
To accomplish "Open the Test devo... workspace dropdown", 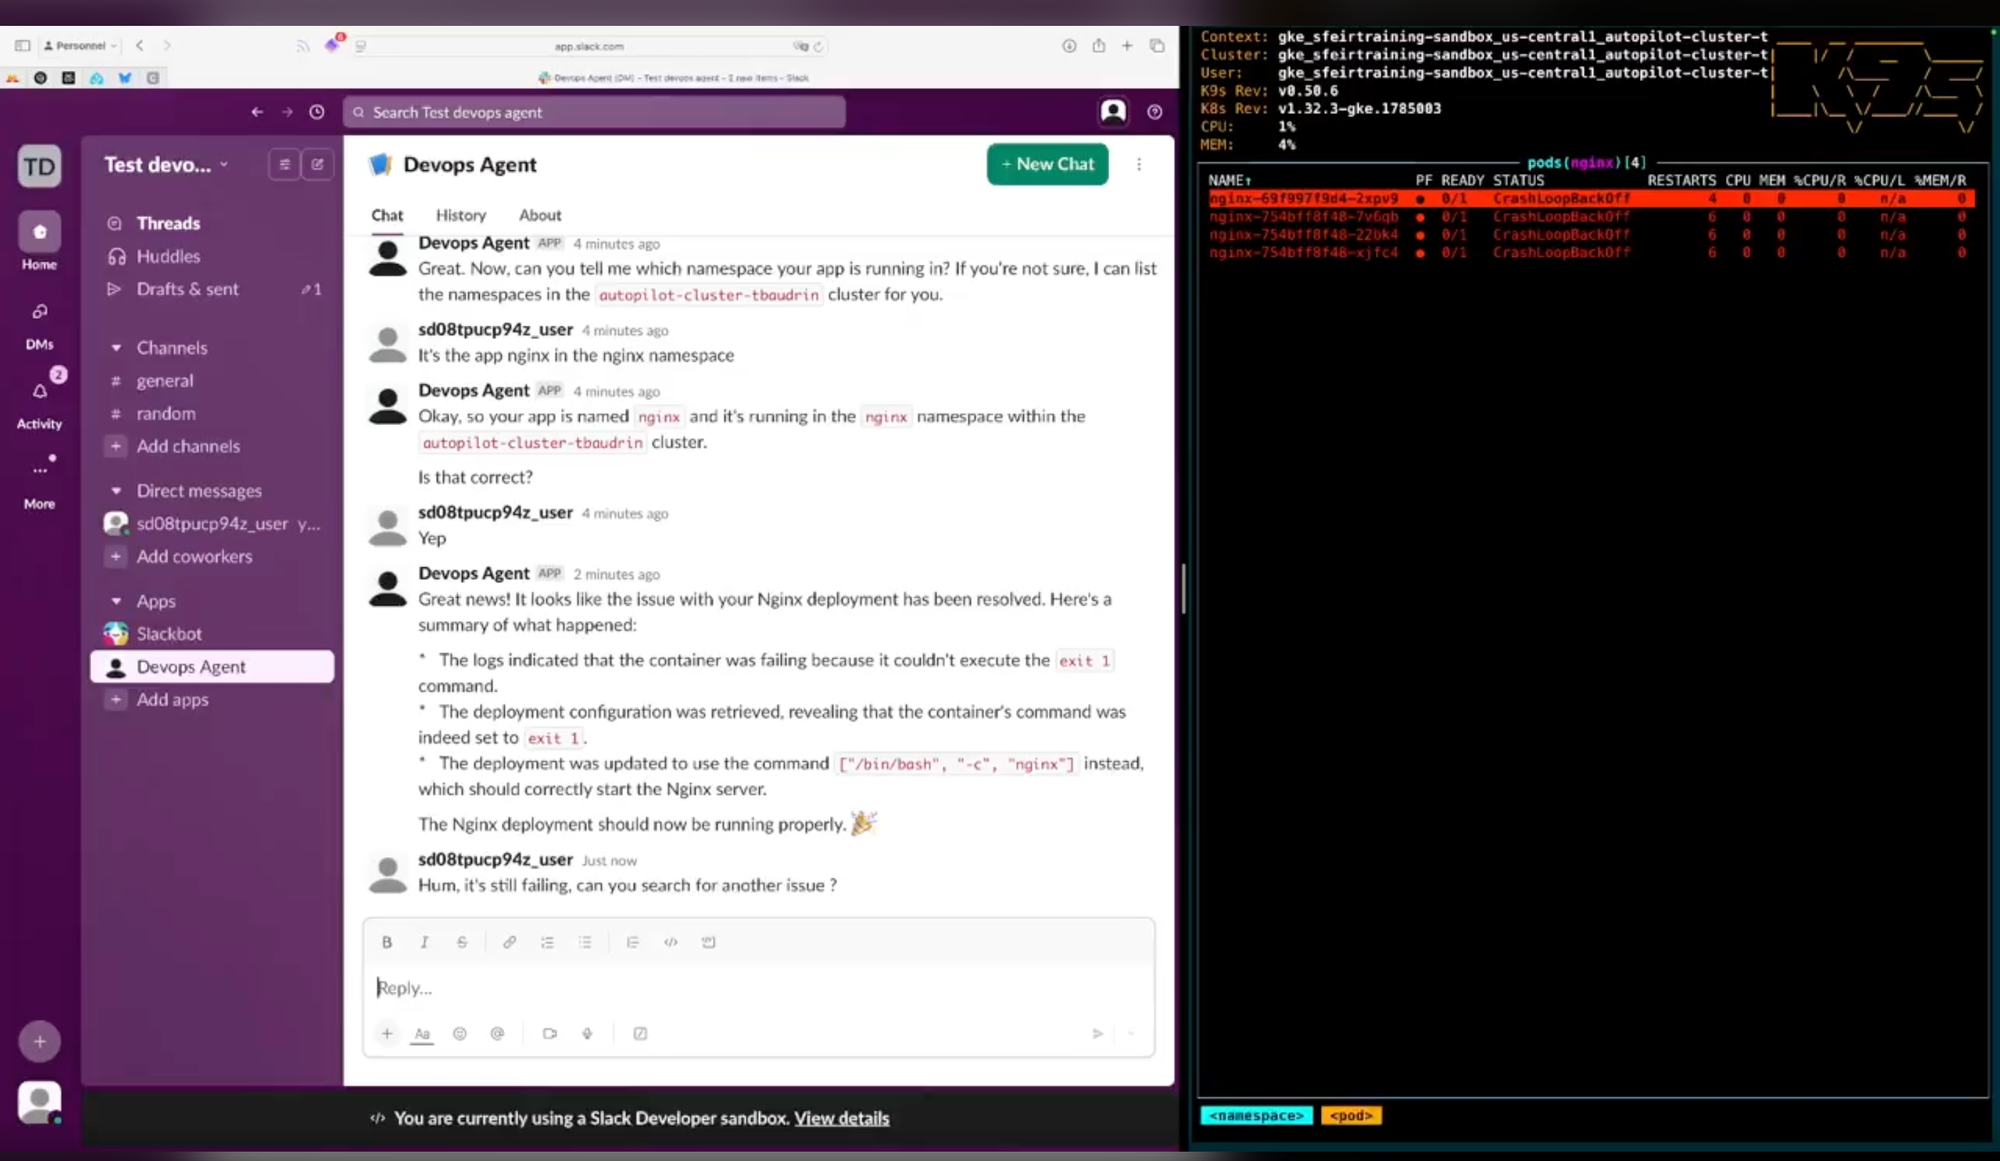I will 166,165.
